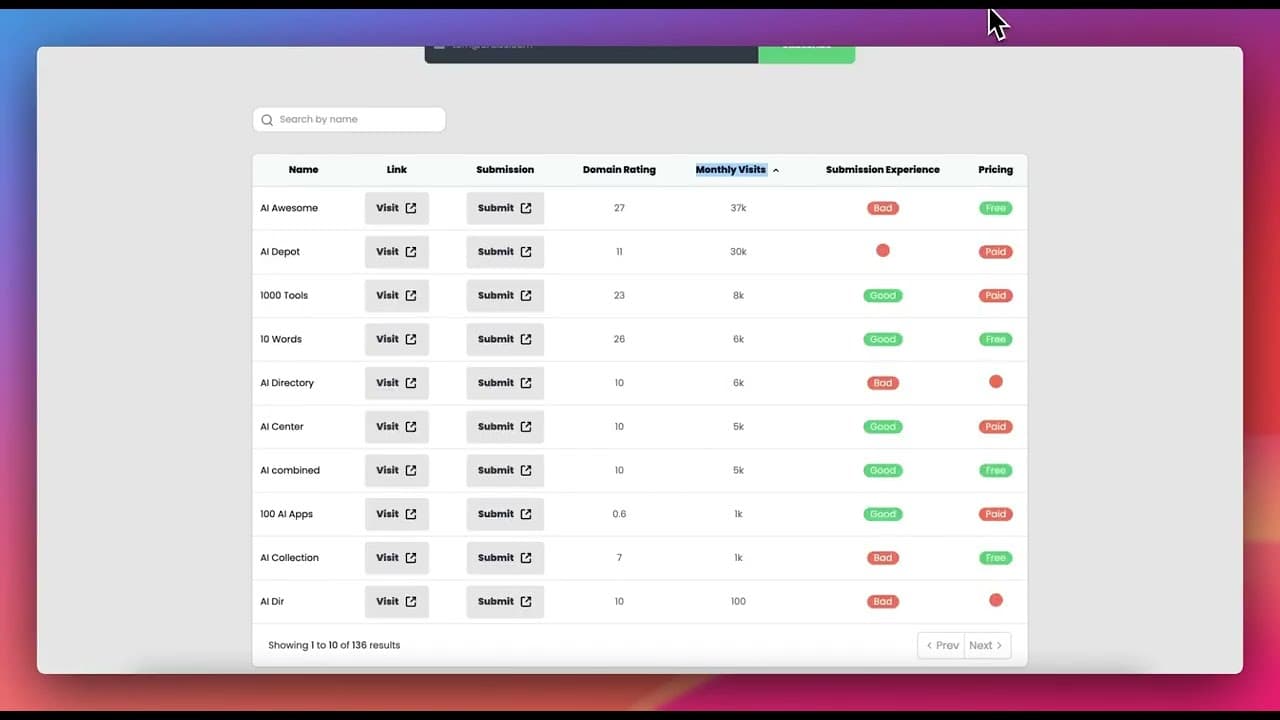The height and width of the screenshot is (720, 1280).
Task: Click the red pricing dot for AI Dir
Action: pos(995,601)
